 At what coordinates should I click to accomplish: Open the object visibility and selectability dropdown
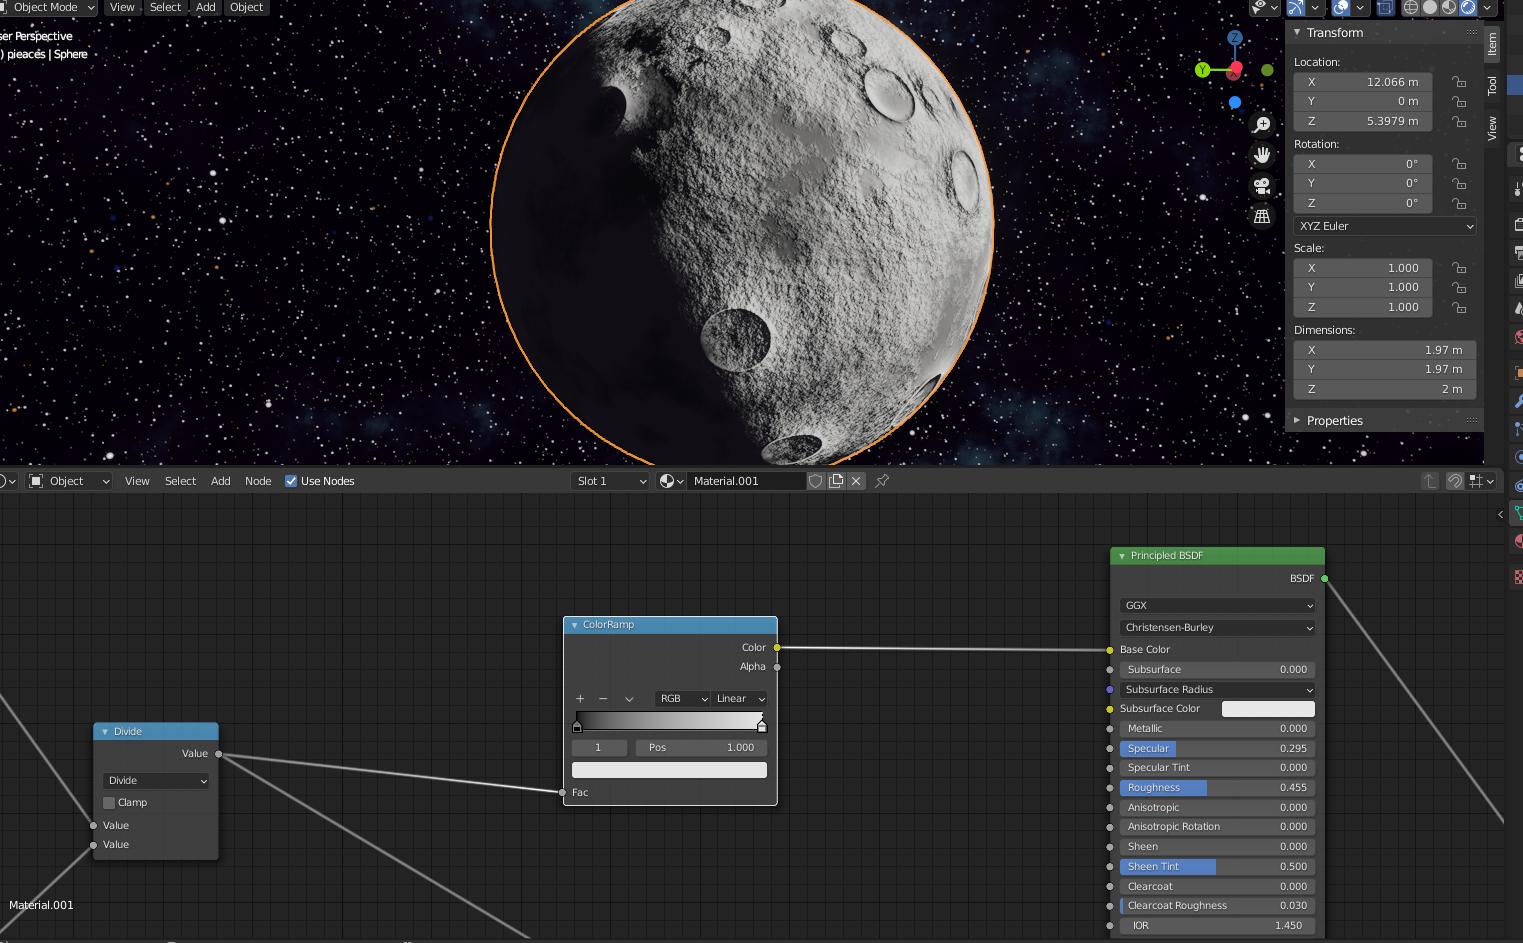point(1265,7)
